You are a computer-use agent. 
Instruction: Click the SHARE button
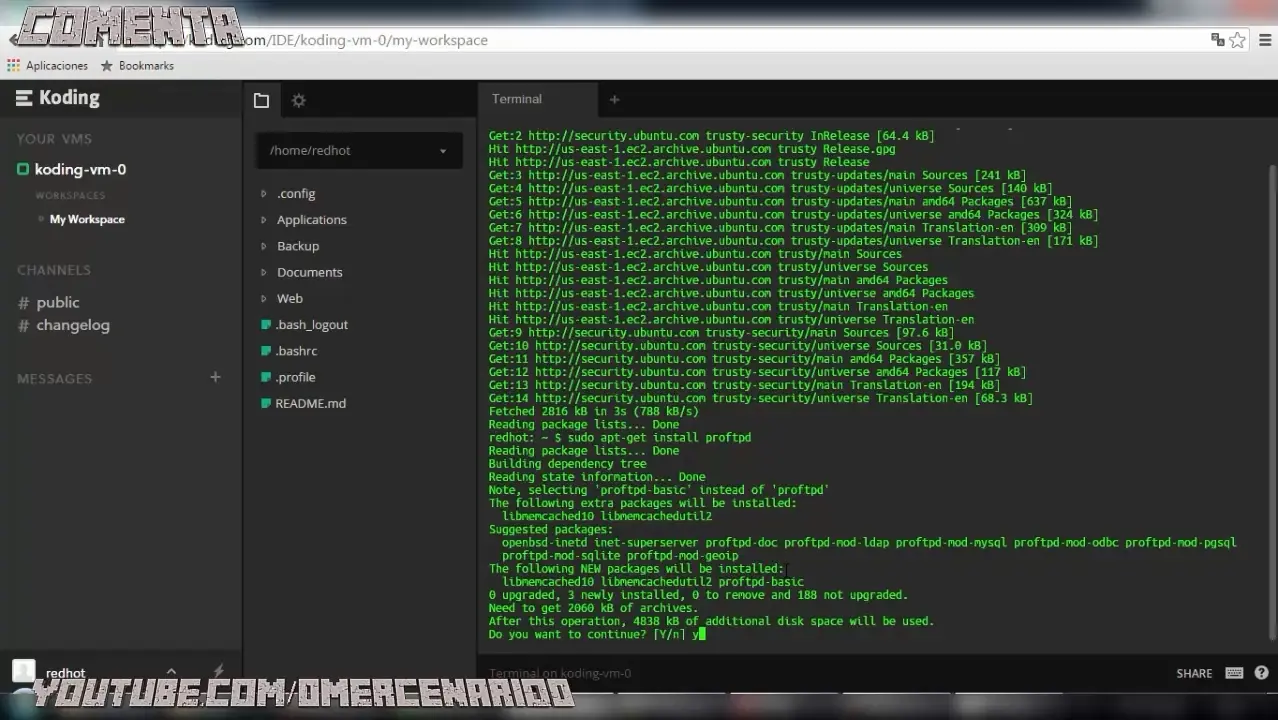tap(1194, 674)
